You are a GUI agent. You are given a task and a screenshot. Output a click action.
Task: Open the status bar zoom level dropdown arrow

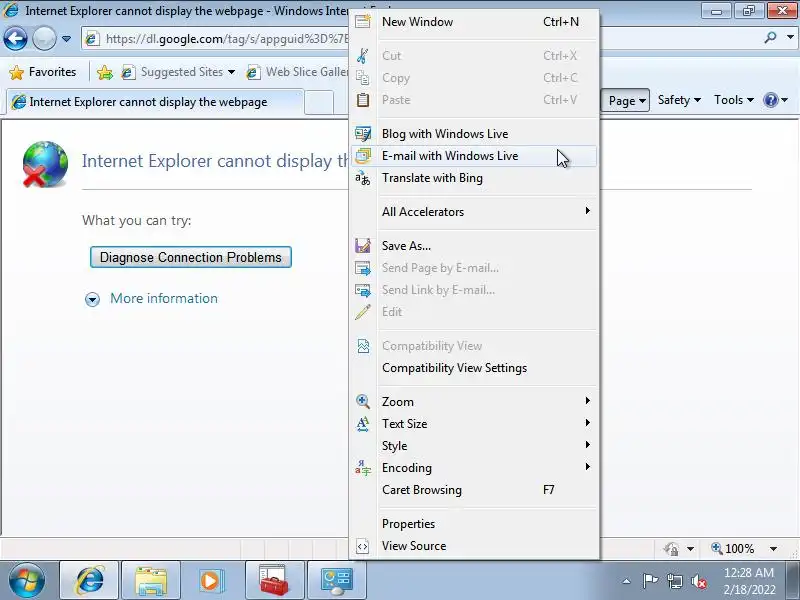tap(773, 549)
